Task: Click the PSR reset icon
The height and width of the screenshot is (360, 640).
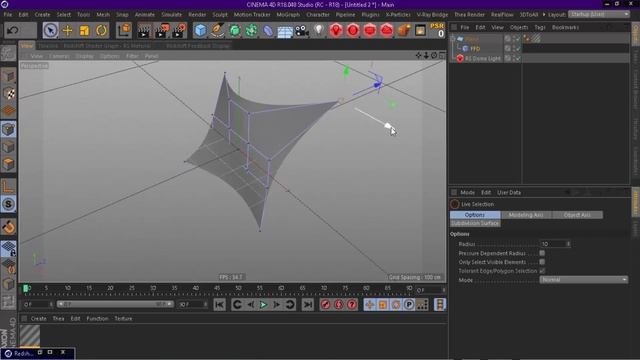Action: [437, 30]
